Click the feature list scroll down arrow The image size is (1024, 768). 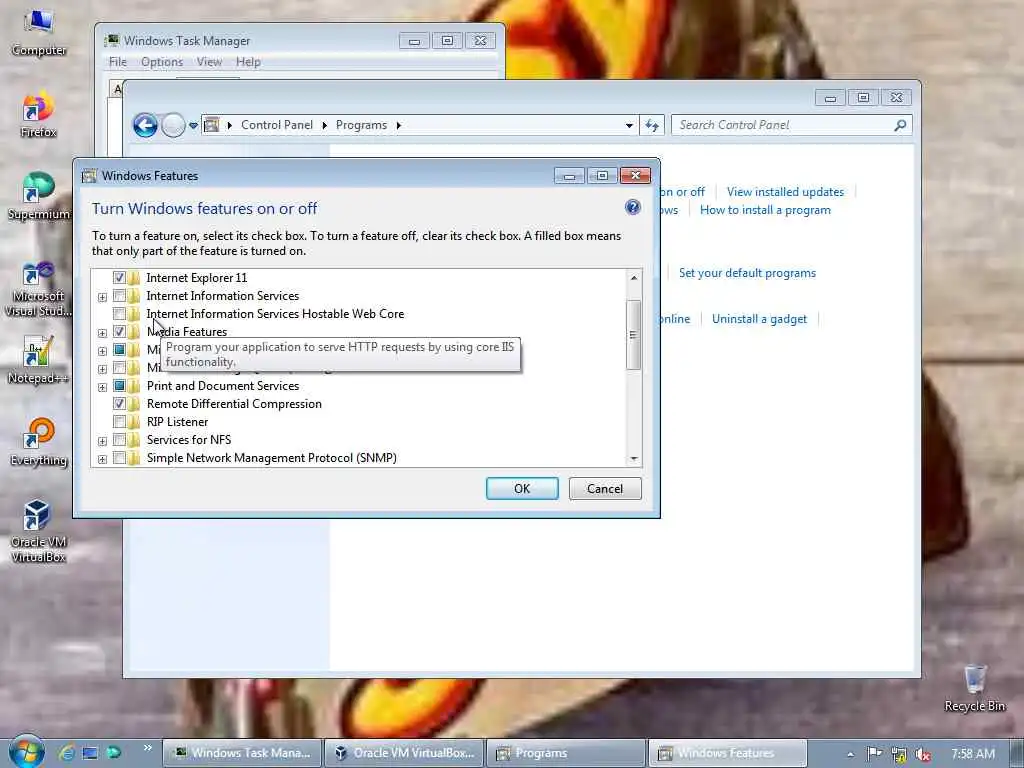(633, 458)
